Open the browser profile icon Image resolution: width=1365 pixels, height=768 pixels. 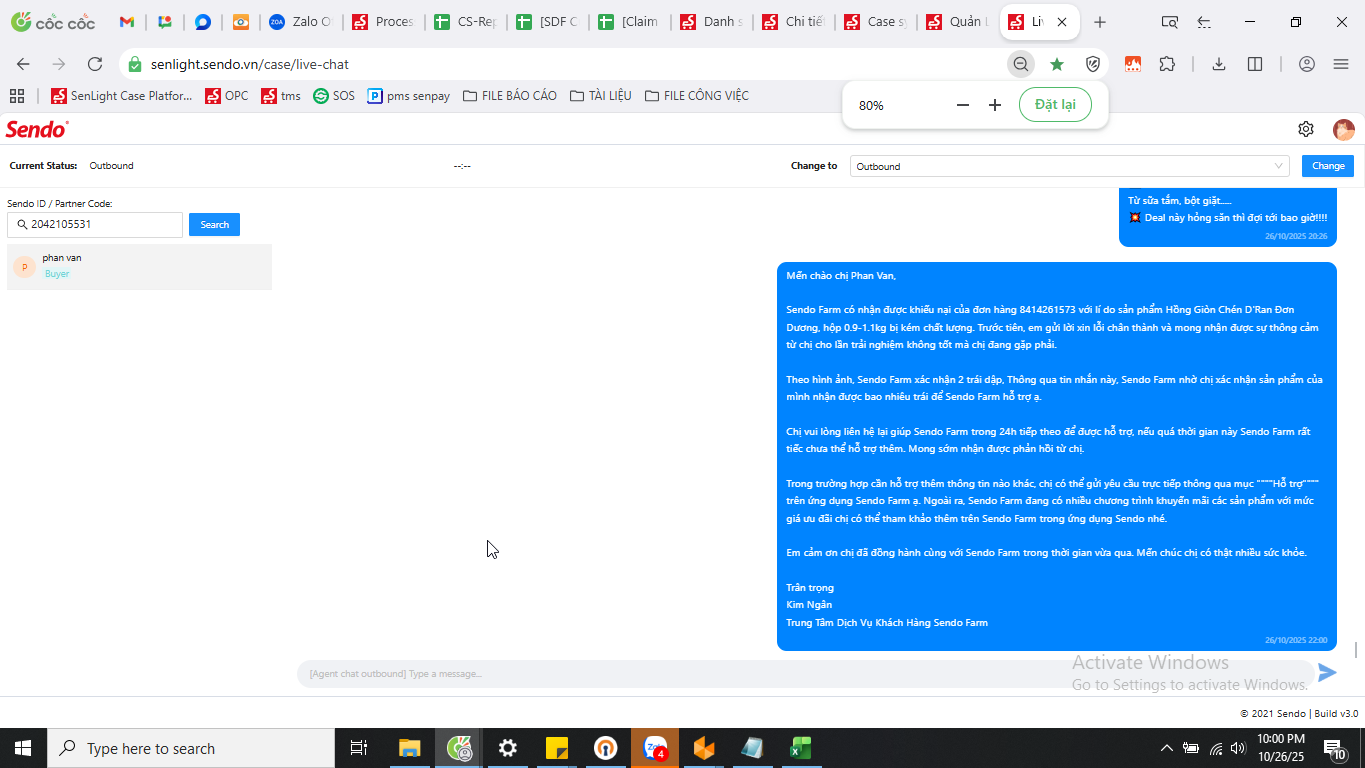tap(1307, 64)
